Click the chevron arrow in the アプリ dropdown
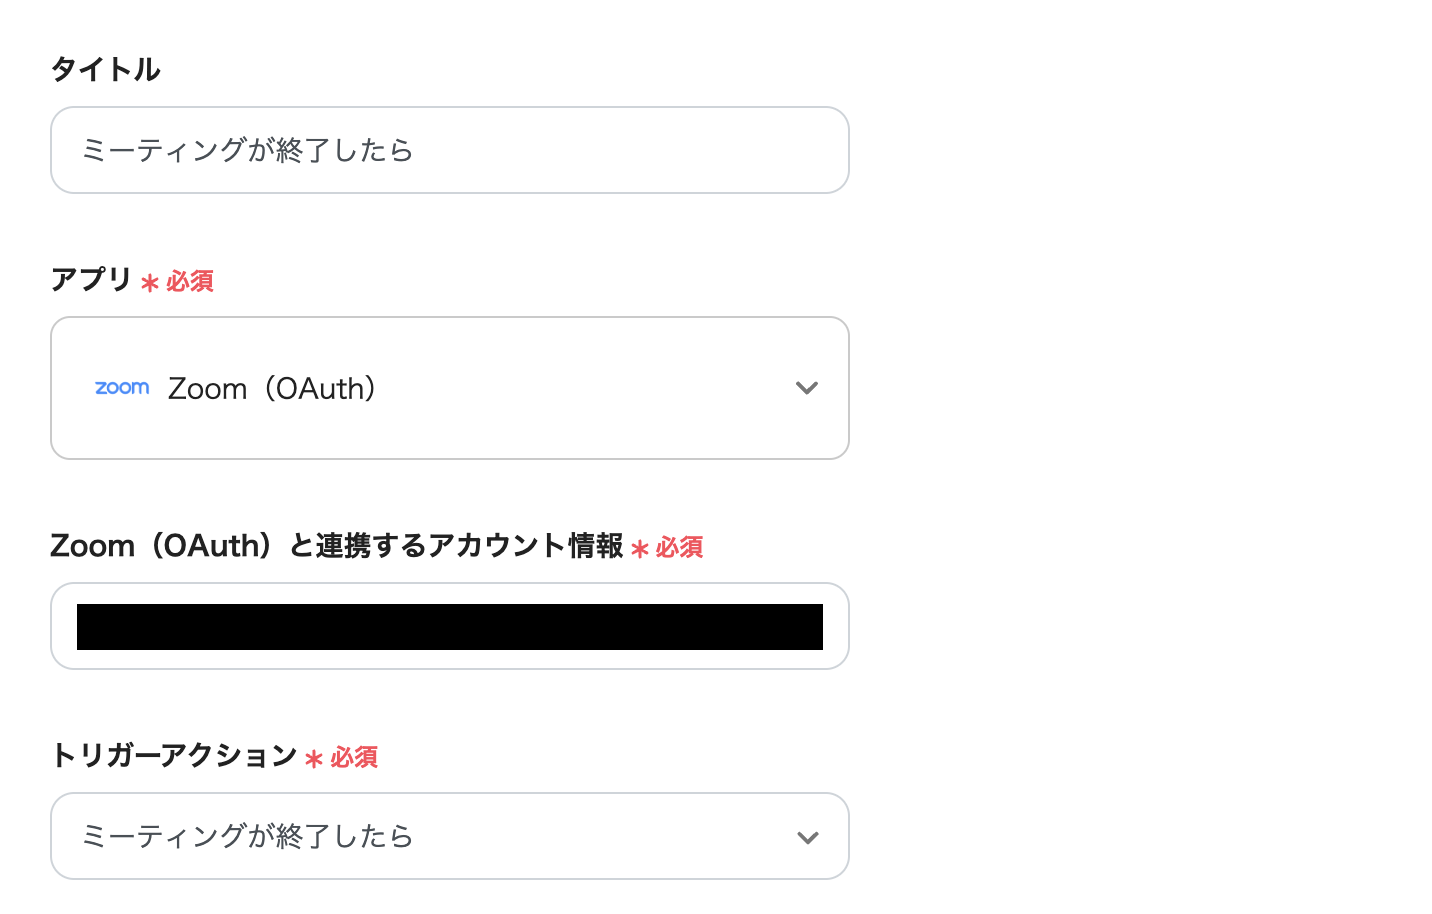The width and height of the screenshot is (1432, 914). (807, 388)
